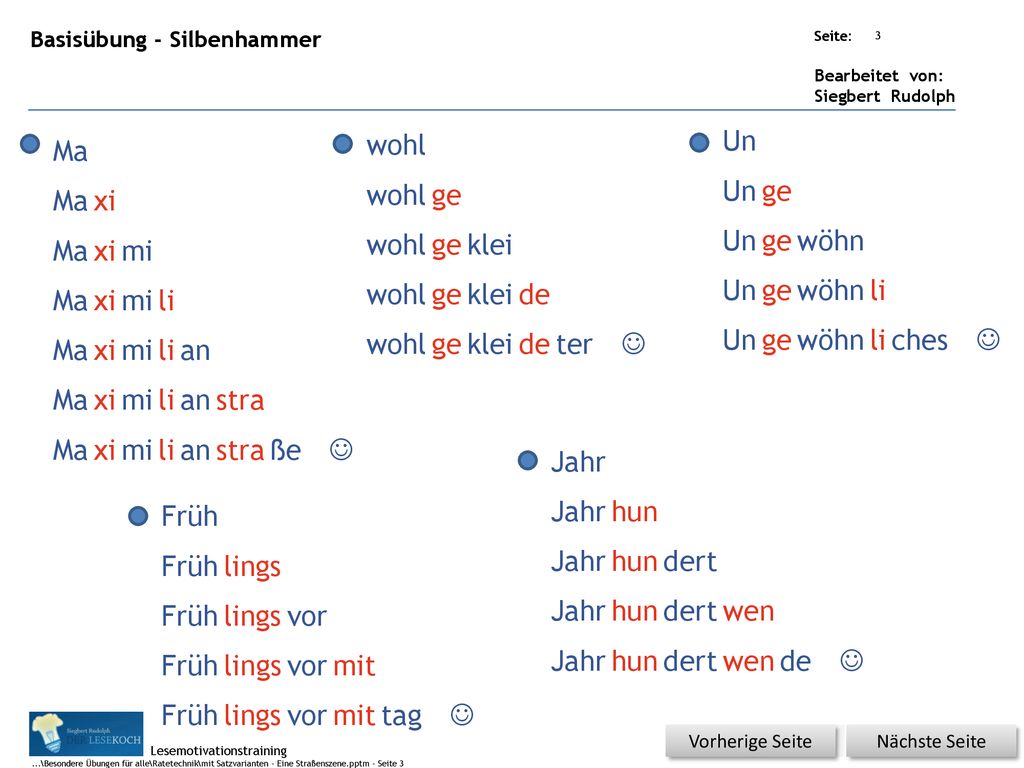Click the smiley after Ungewöhnliches
This screenshot has height=768, width=1024.
988,339
